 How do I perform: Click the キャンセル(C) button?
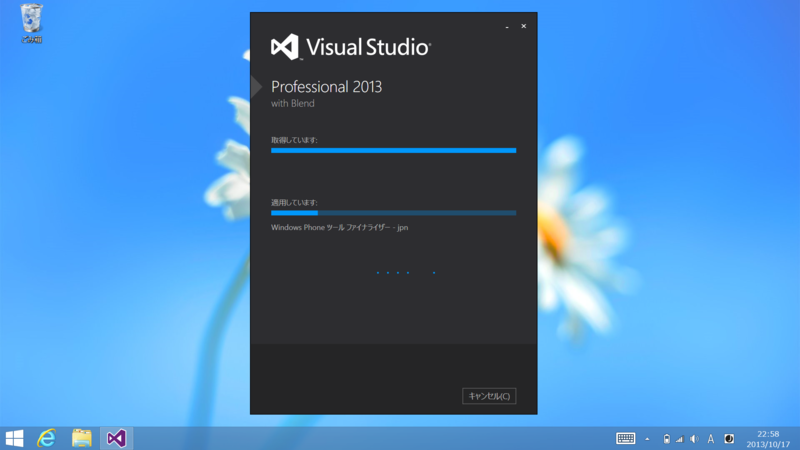pos(489,396)
